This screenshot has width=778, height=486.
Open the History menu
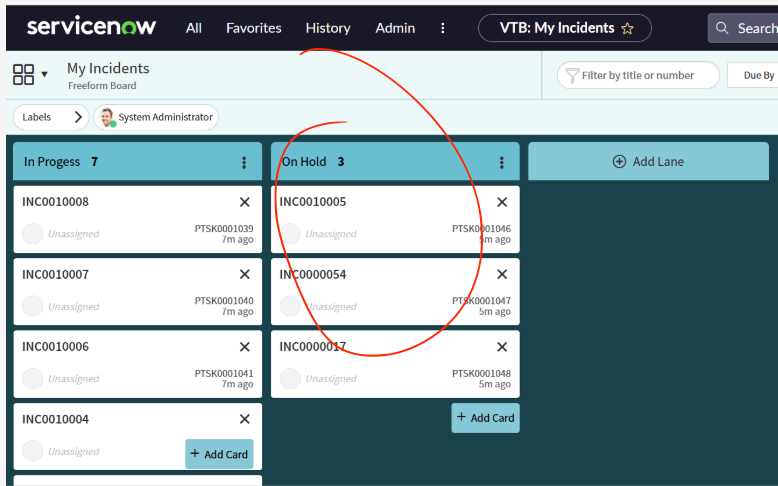tap(328, 28)
